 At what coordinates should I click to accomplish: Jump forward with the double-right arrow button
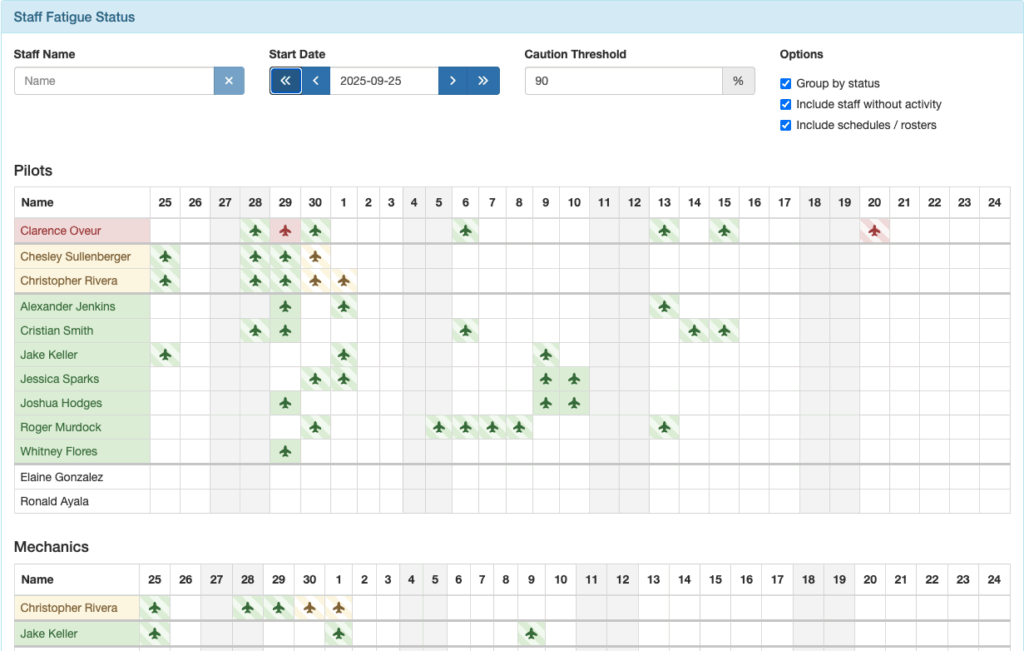484,81
